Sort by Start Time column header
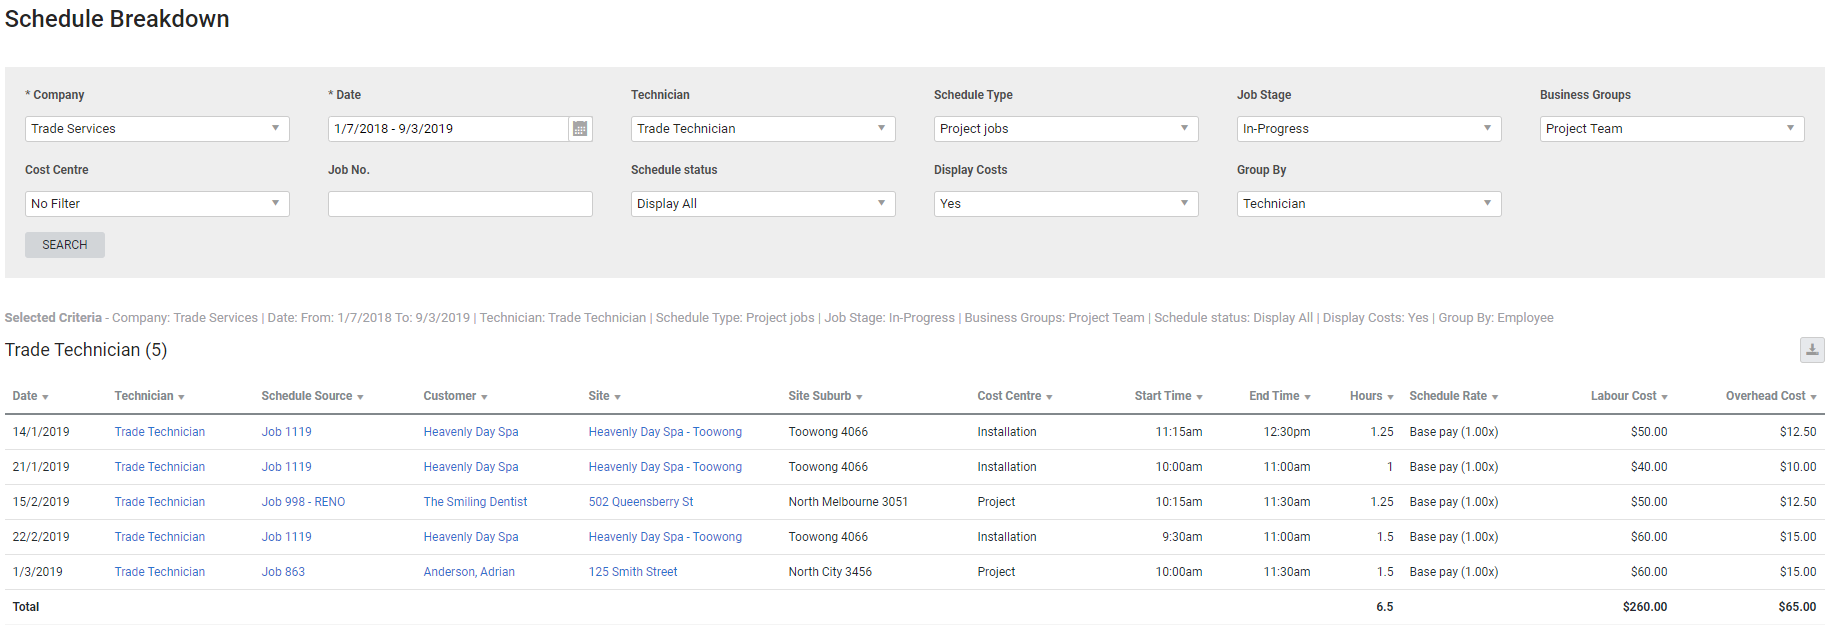Viewport: 1830px width, 625px height. point(1168,396)
